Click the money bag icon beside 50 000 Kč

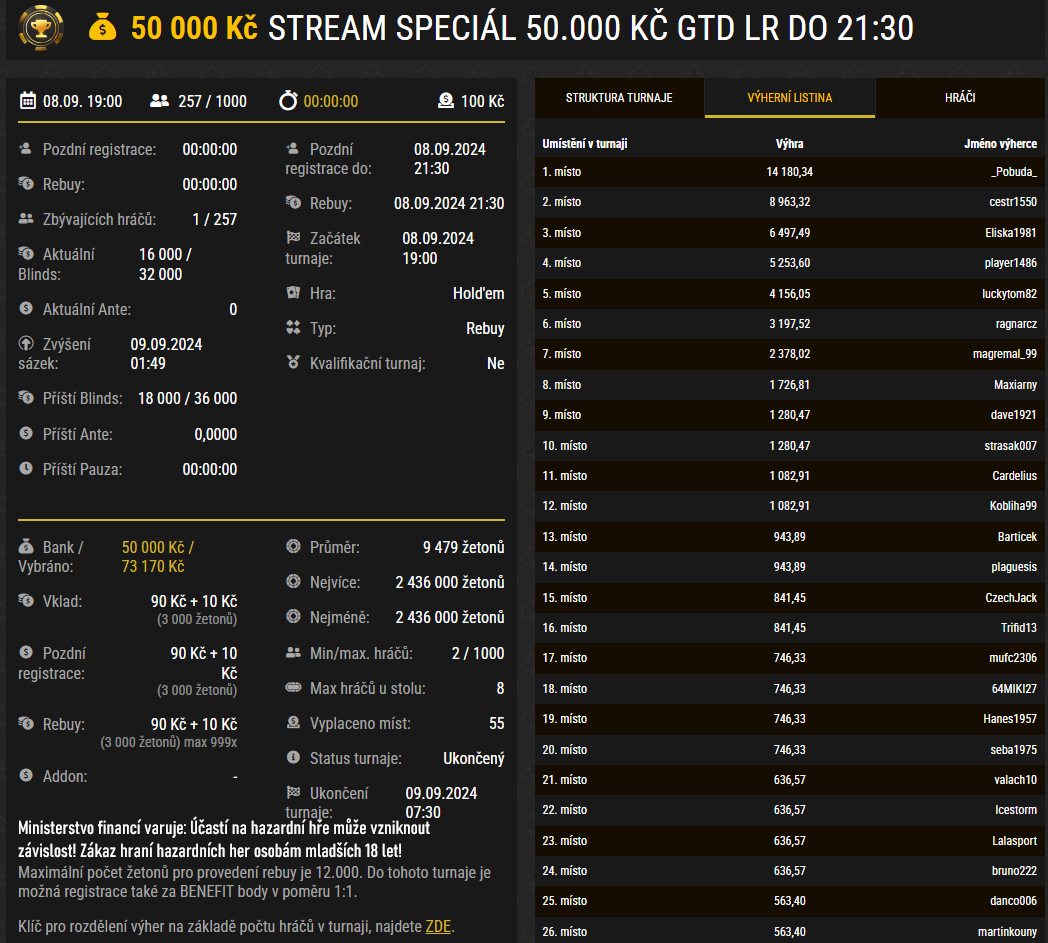tap(102, 28)
